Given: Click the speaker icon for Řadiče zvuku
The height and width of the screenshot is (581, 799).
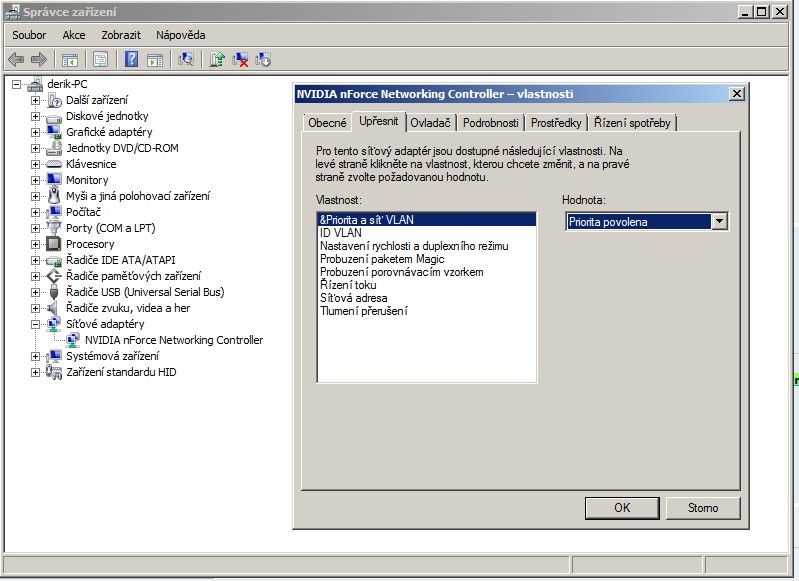Looking at the screenshot, I should pyautogui.click(x=53, y=308).
